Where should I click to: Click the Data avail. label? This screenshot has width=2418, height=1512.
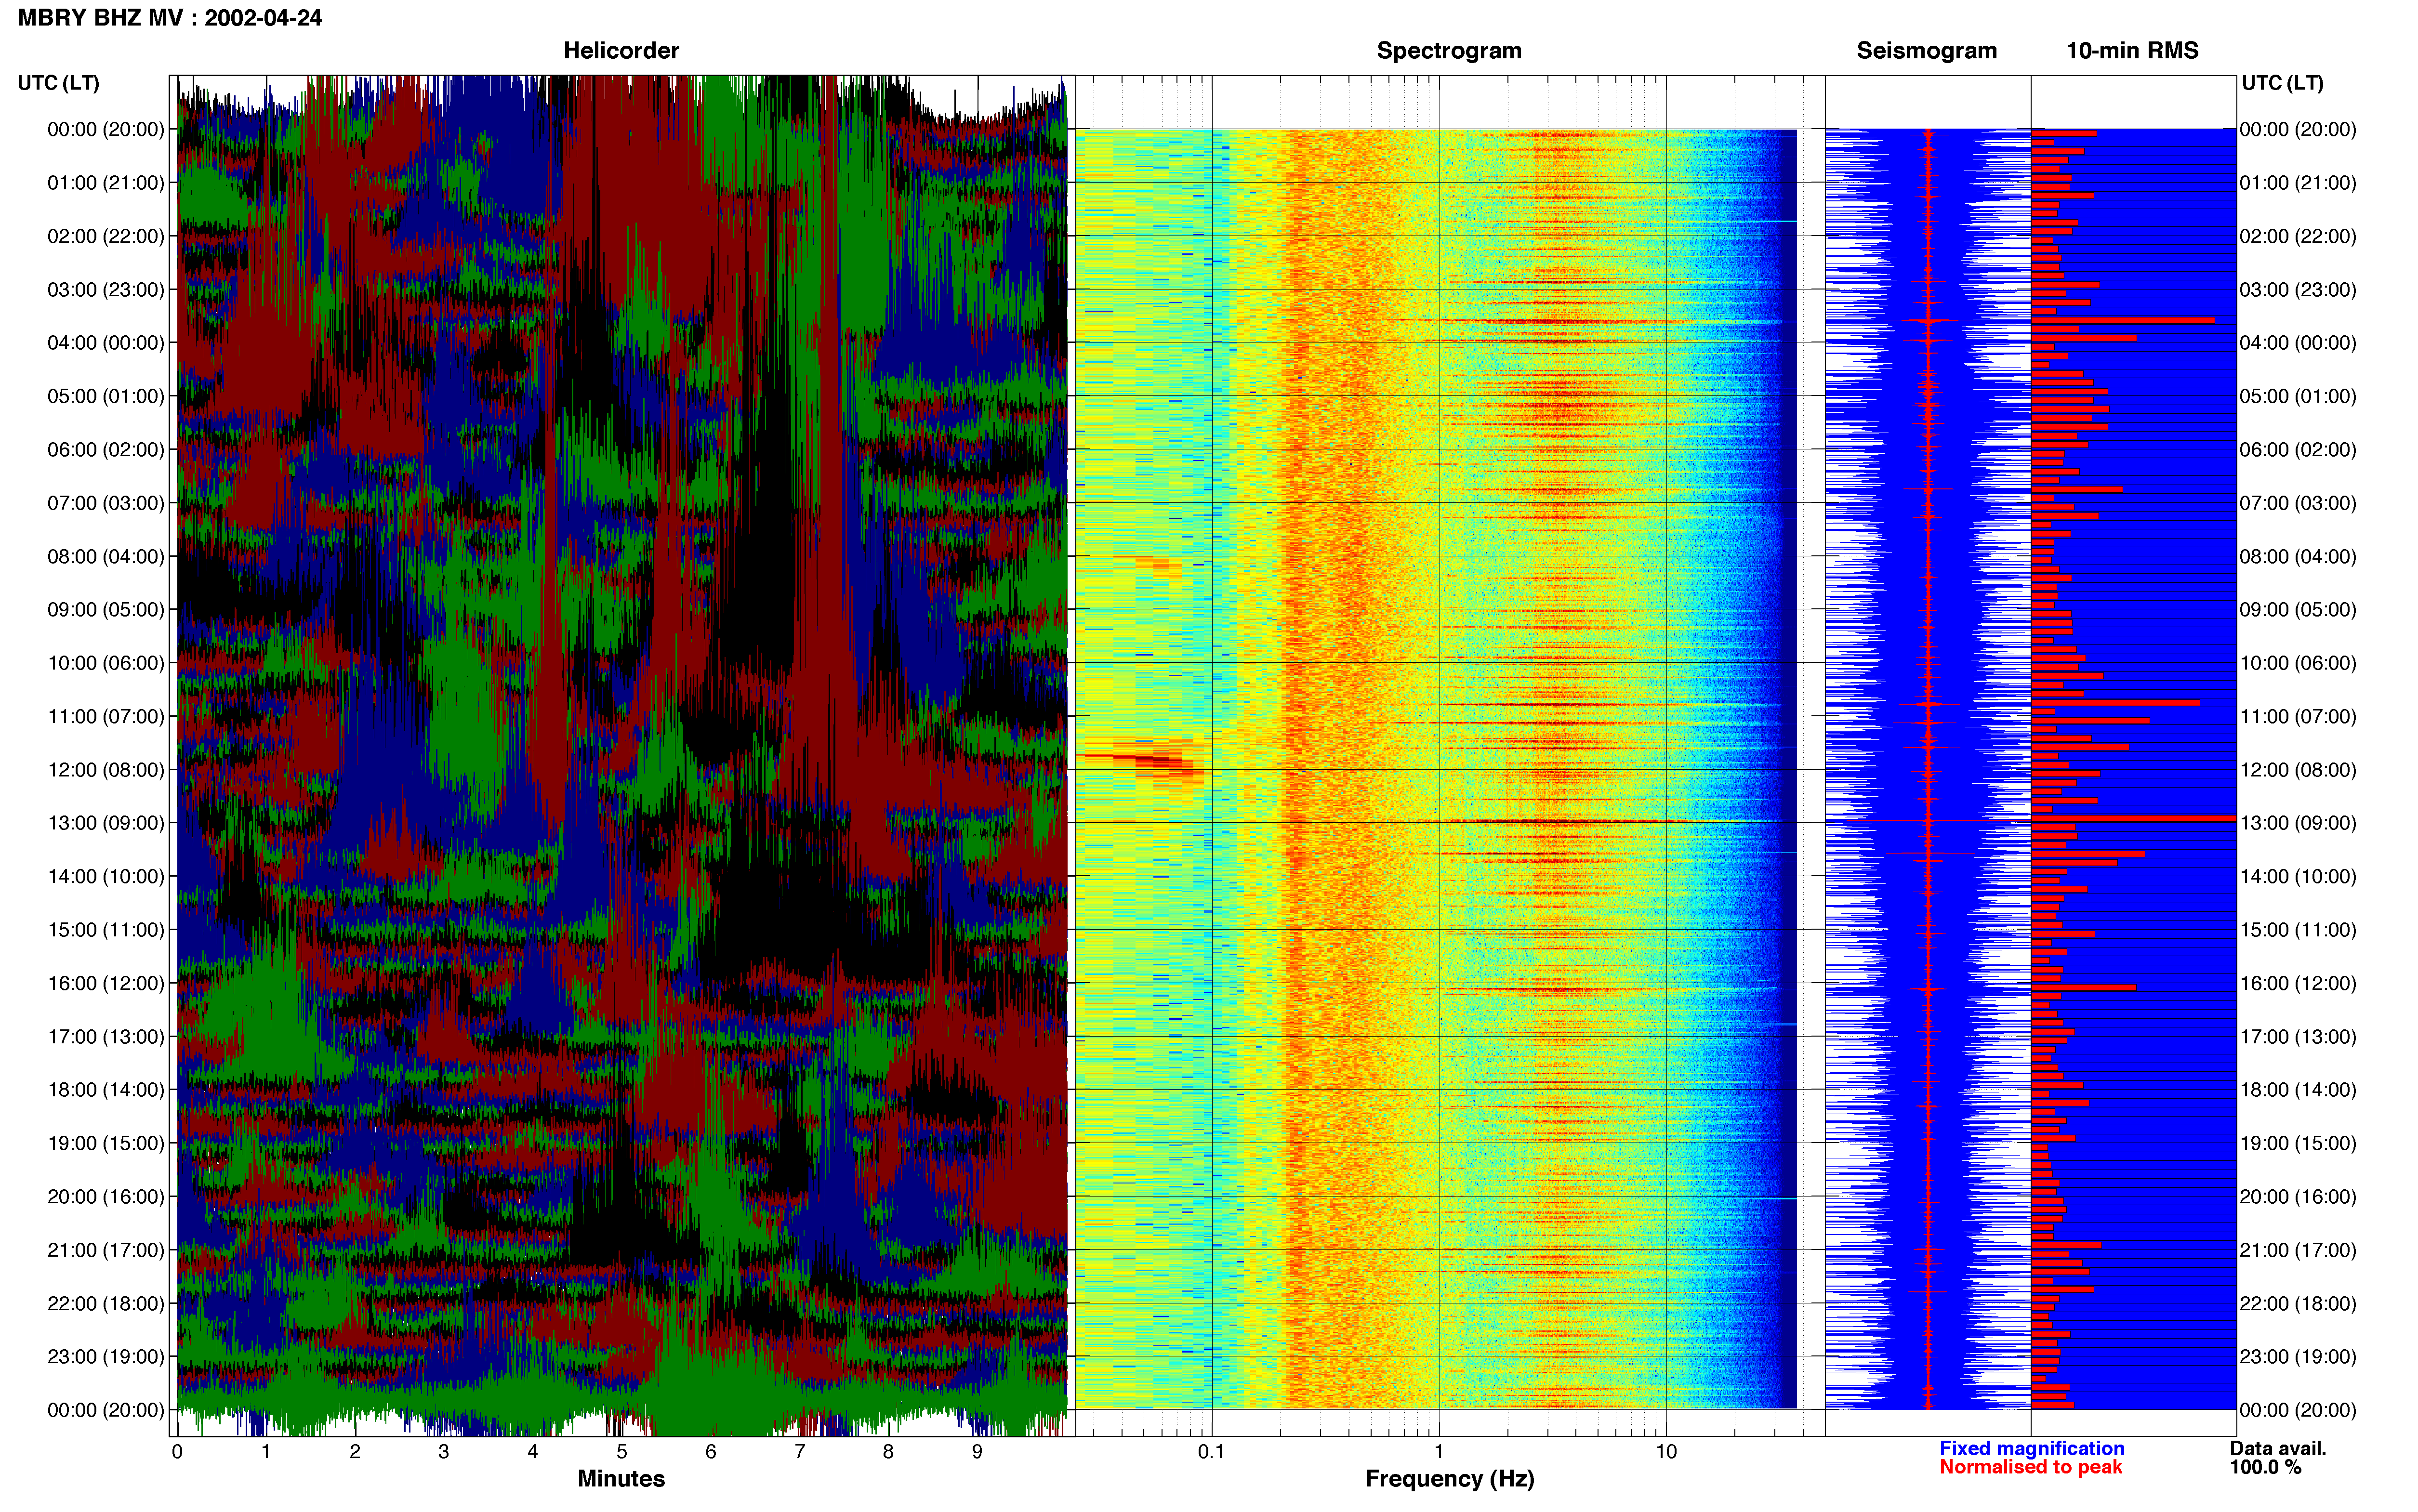click(x=2278, y=1449)
